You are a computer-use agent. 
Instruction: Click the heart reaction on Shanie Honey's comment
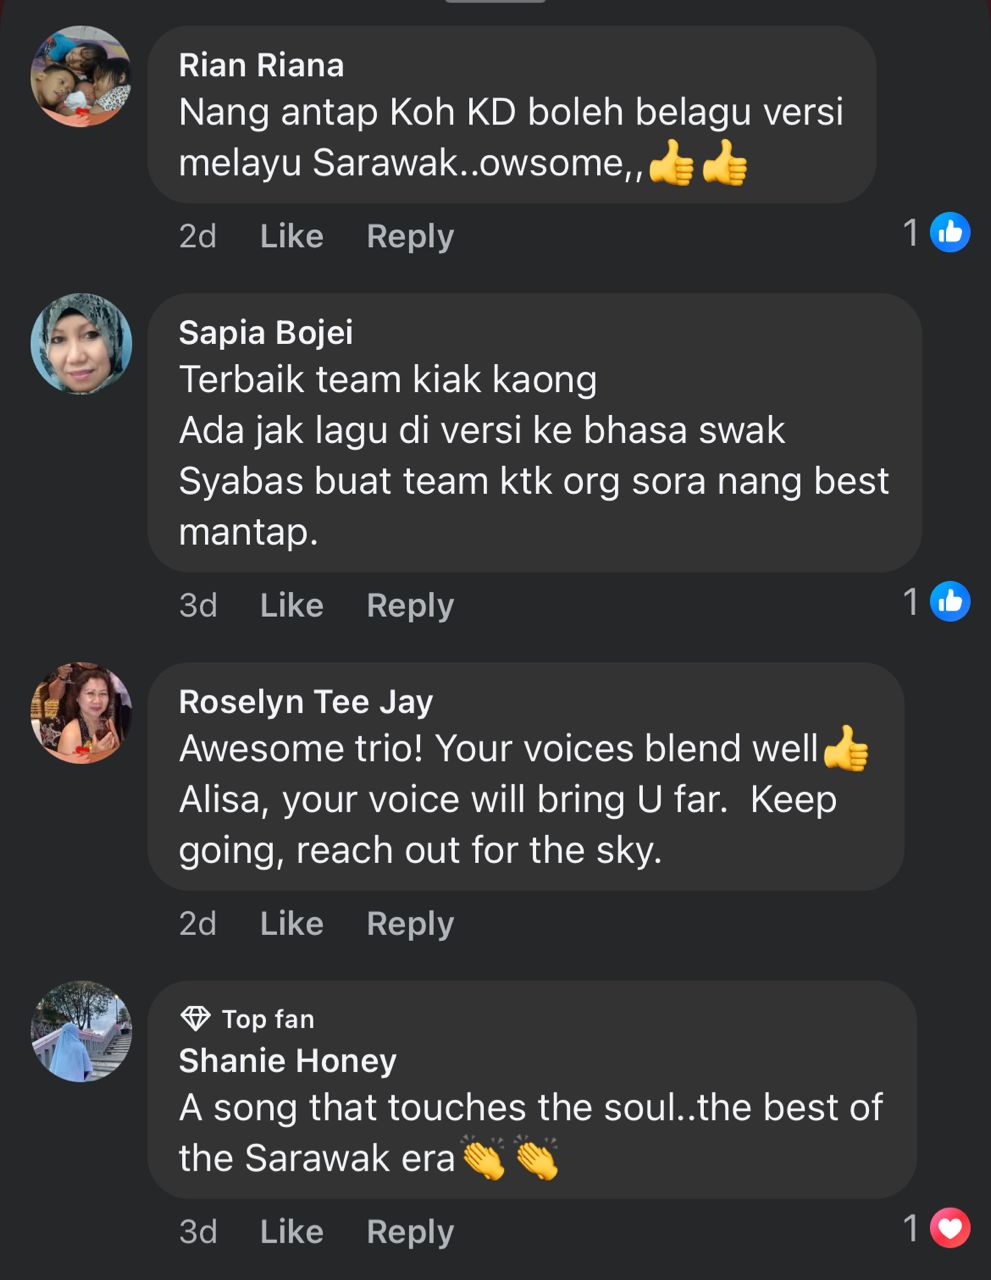pyautogui.click(x=949, y=1228)
